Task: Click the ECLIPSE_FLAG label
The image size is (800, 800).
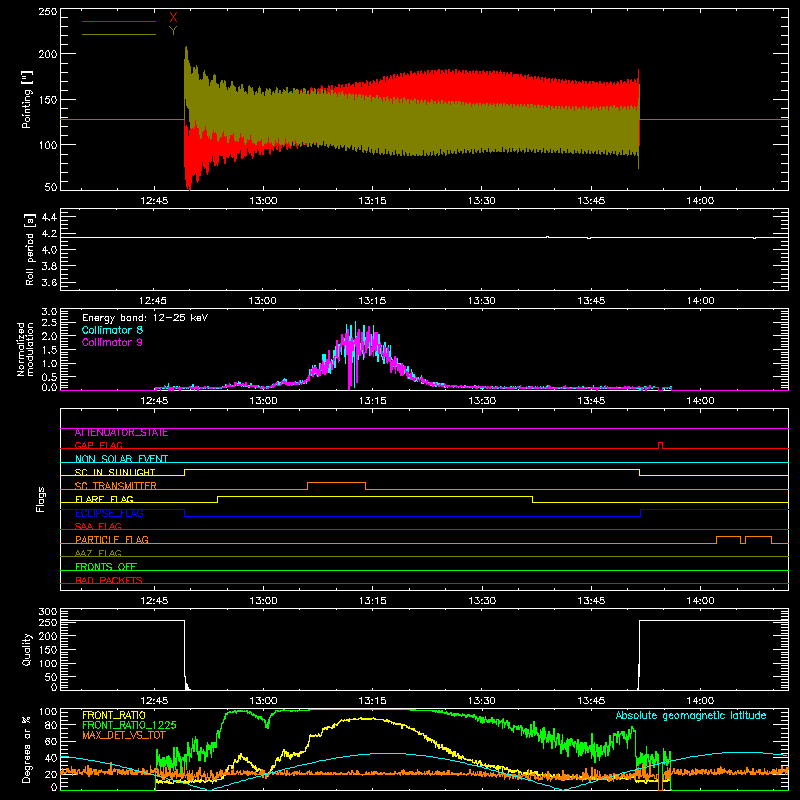Action: (x=109, y=513)
